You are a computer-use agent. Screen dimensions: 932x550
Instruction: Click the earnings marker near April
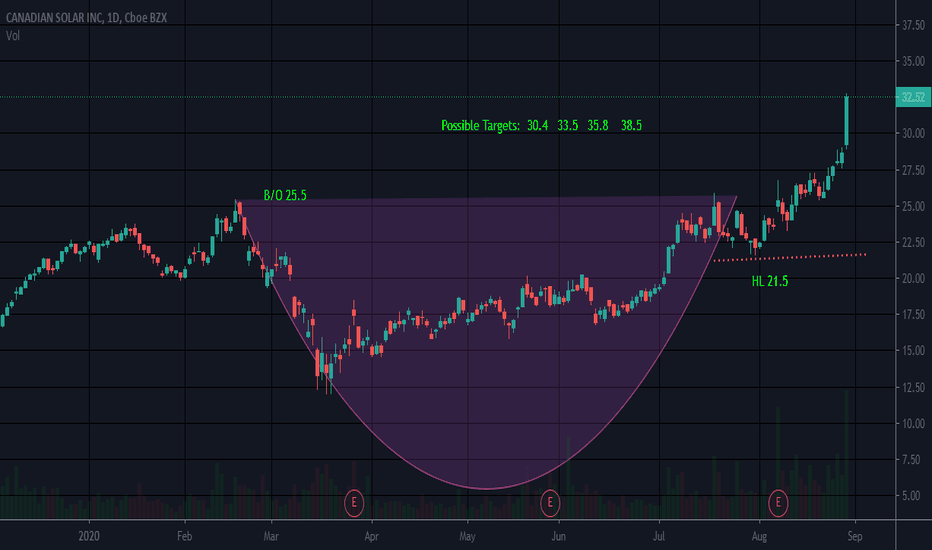tap(354, 503)
